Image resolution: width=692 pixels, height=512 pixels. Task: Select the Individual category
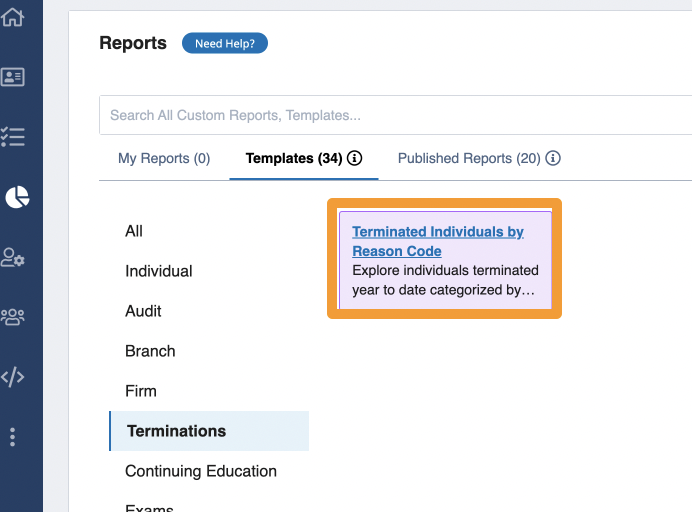159,271
